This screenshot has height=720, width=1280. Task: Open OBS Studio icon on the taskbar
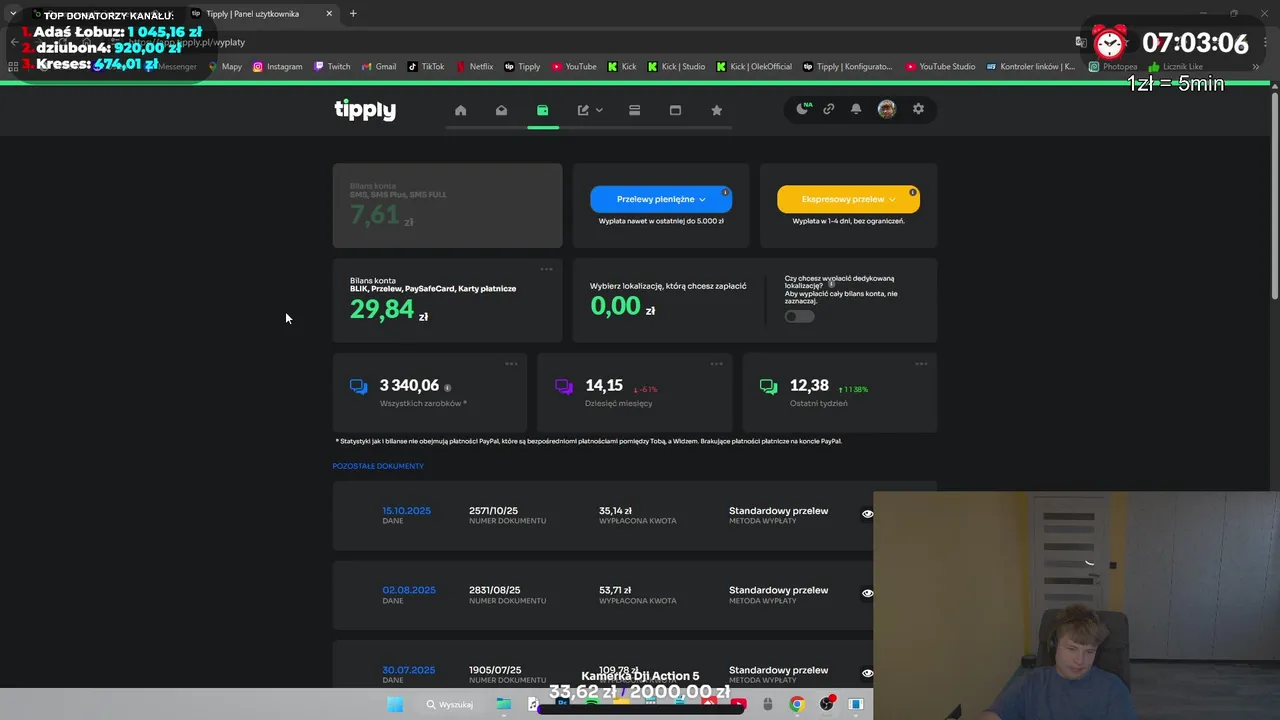tap(827, 704)
